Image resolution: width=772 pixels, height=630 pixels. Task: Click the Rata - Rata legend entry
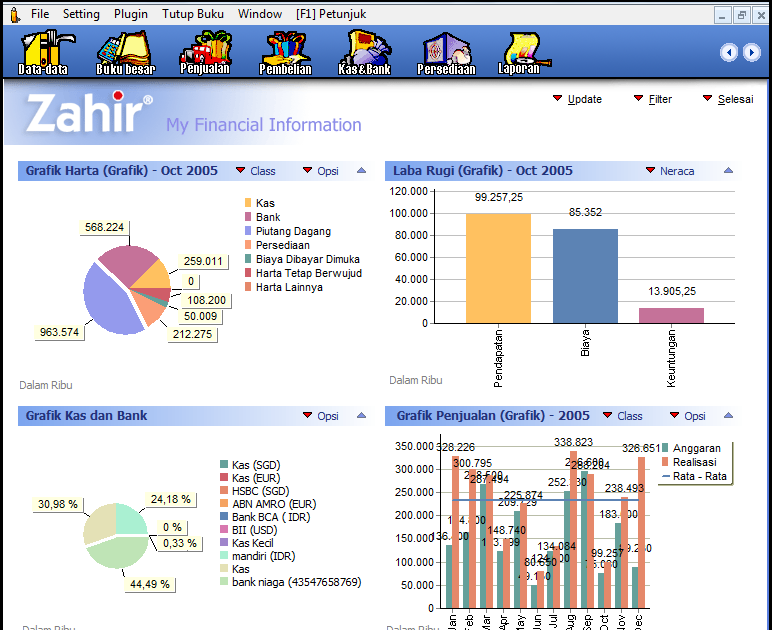[694, 476]
